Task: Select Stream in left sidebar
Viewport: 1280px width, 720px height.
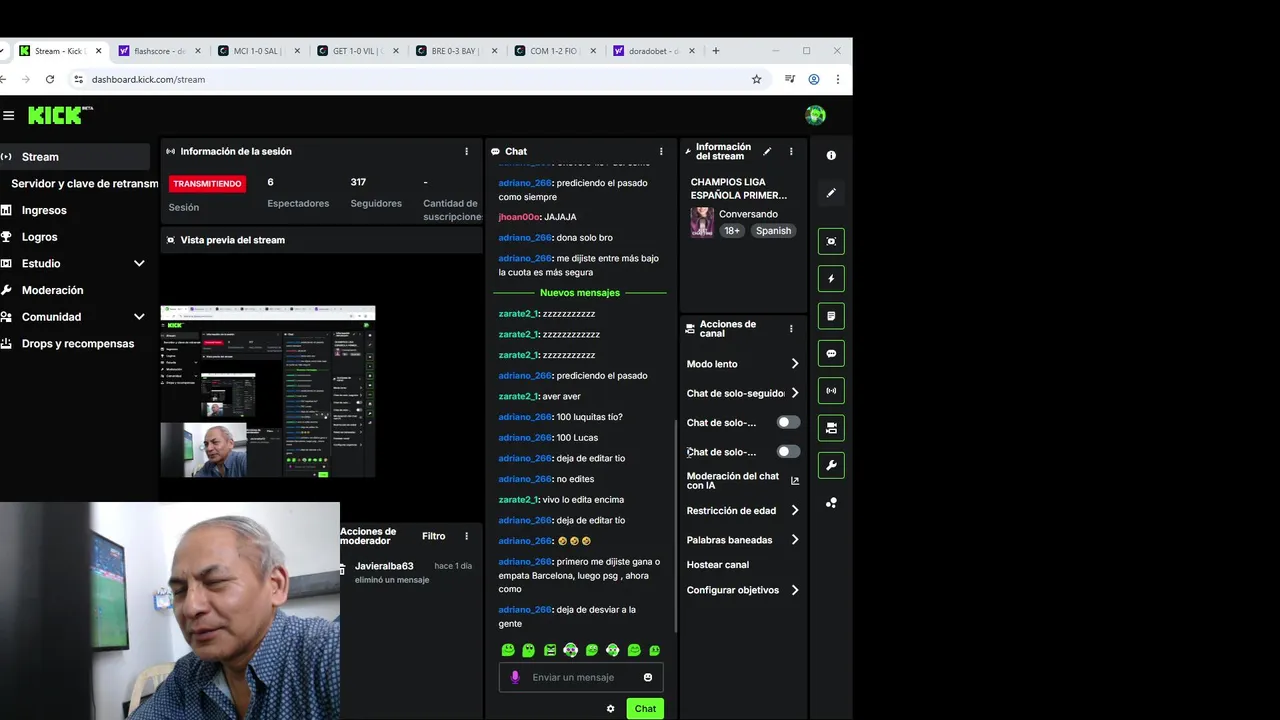Action: (74, 157)
